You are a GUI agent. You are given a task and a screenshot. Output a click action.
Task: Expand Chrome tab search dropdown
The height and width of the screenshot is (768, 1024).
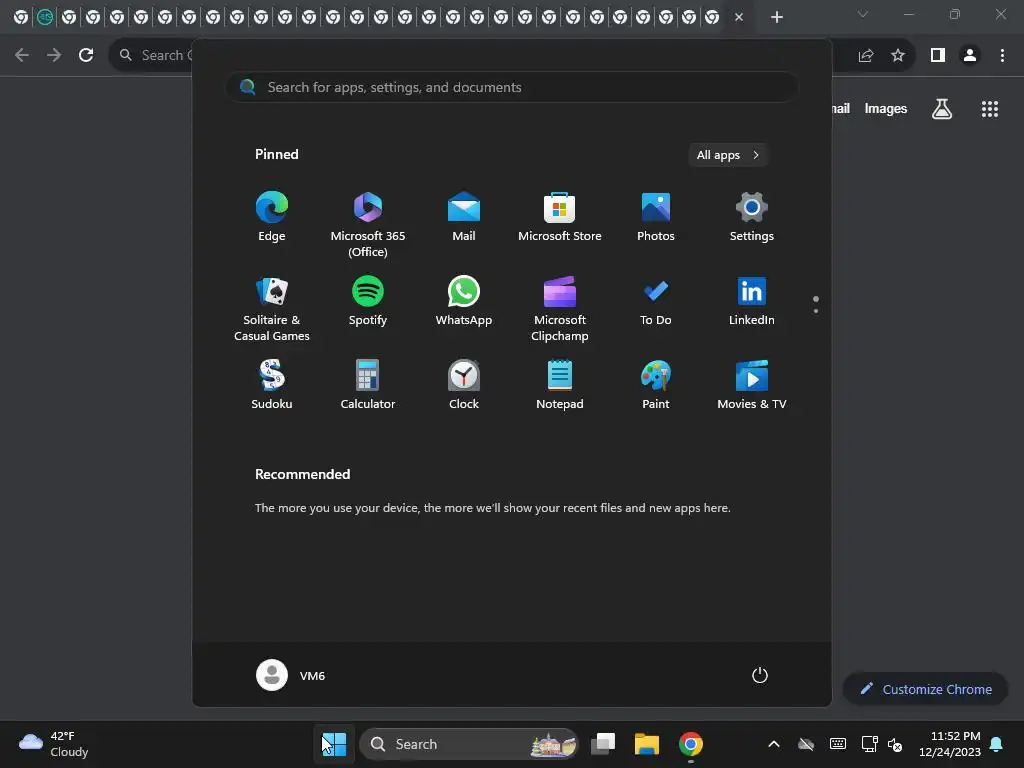(863, 14)
